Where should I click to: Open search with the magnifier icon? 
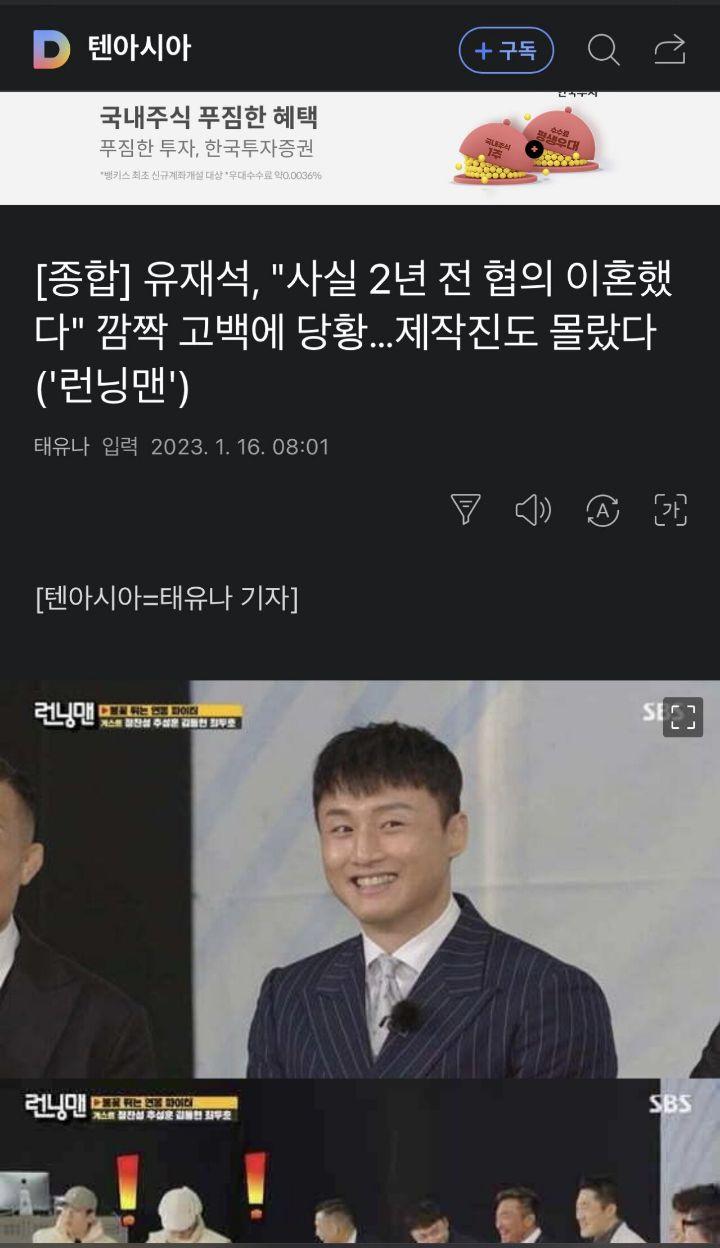pyautogui.click(x=603, y=50)
